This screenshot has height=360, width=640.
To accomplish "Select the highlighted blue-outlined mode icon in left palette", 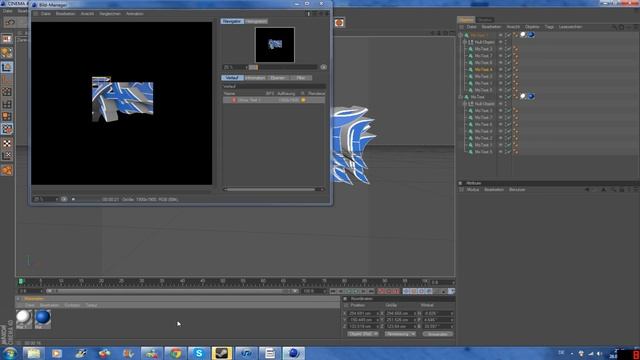I will coord(7,67).
